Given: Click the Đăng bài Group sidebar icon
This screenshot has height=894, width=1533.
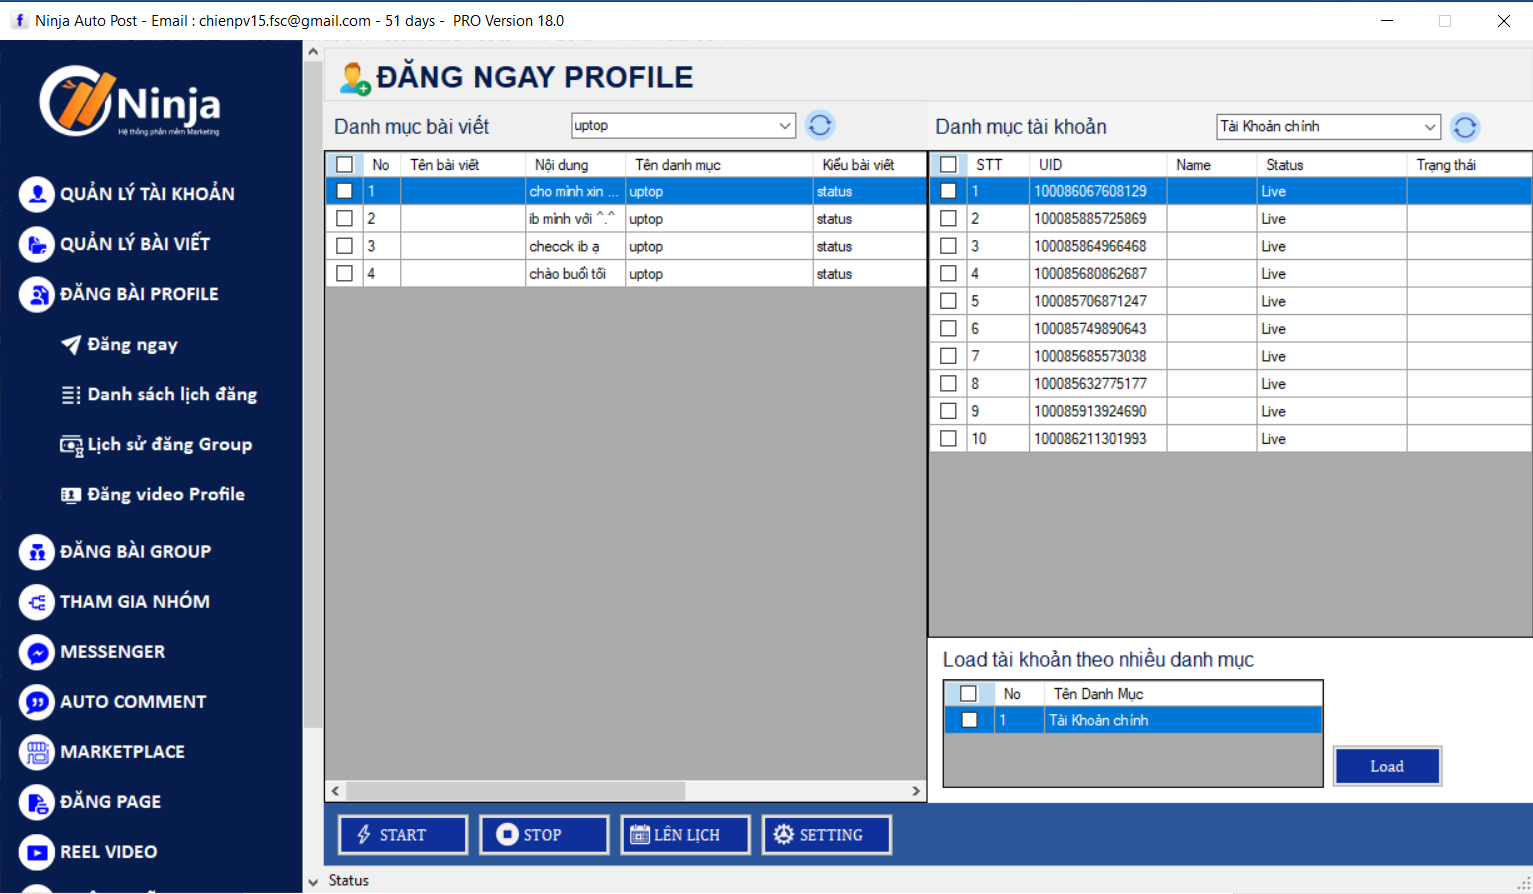Looking at the screenshot, I should click(x=37, y=551).
